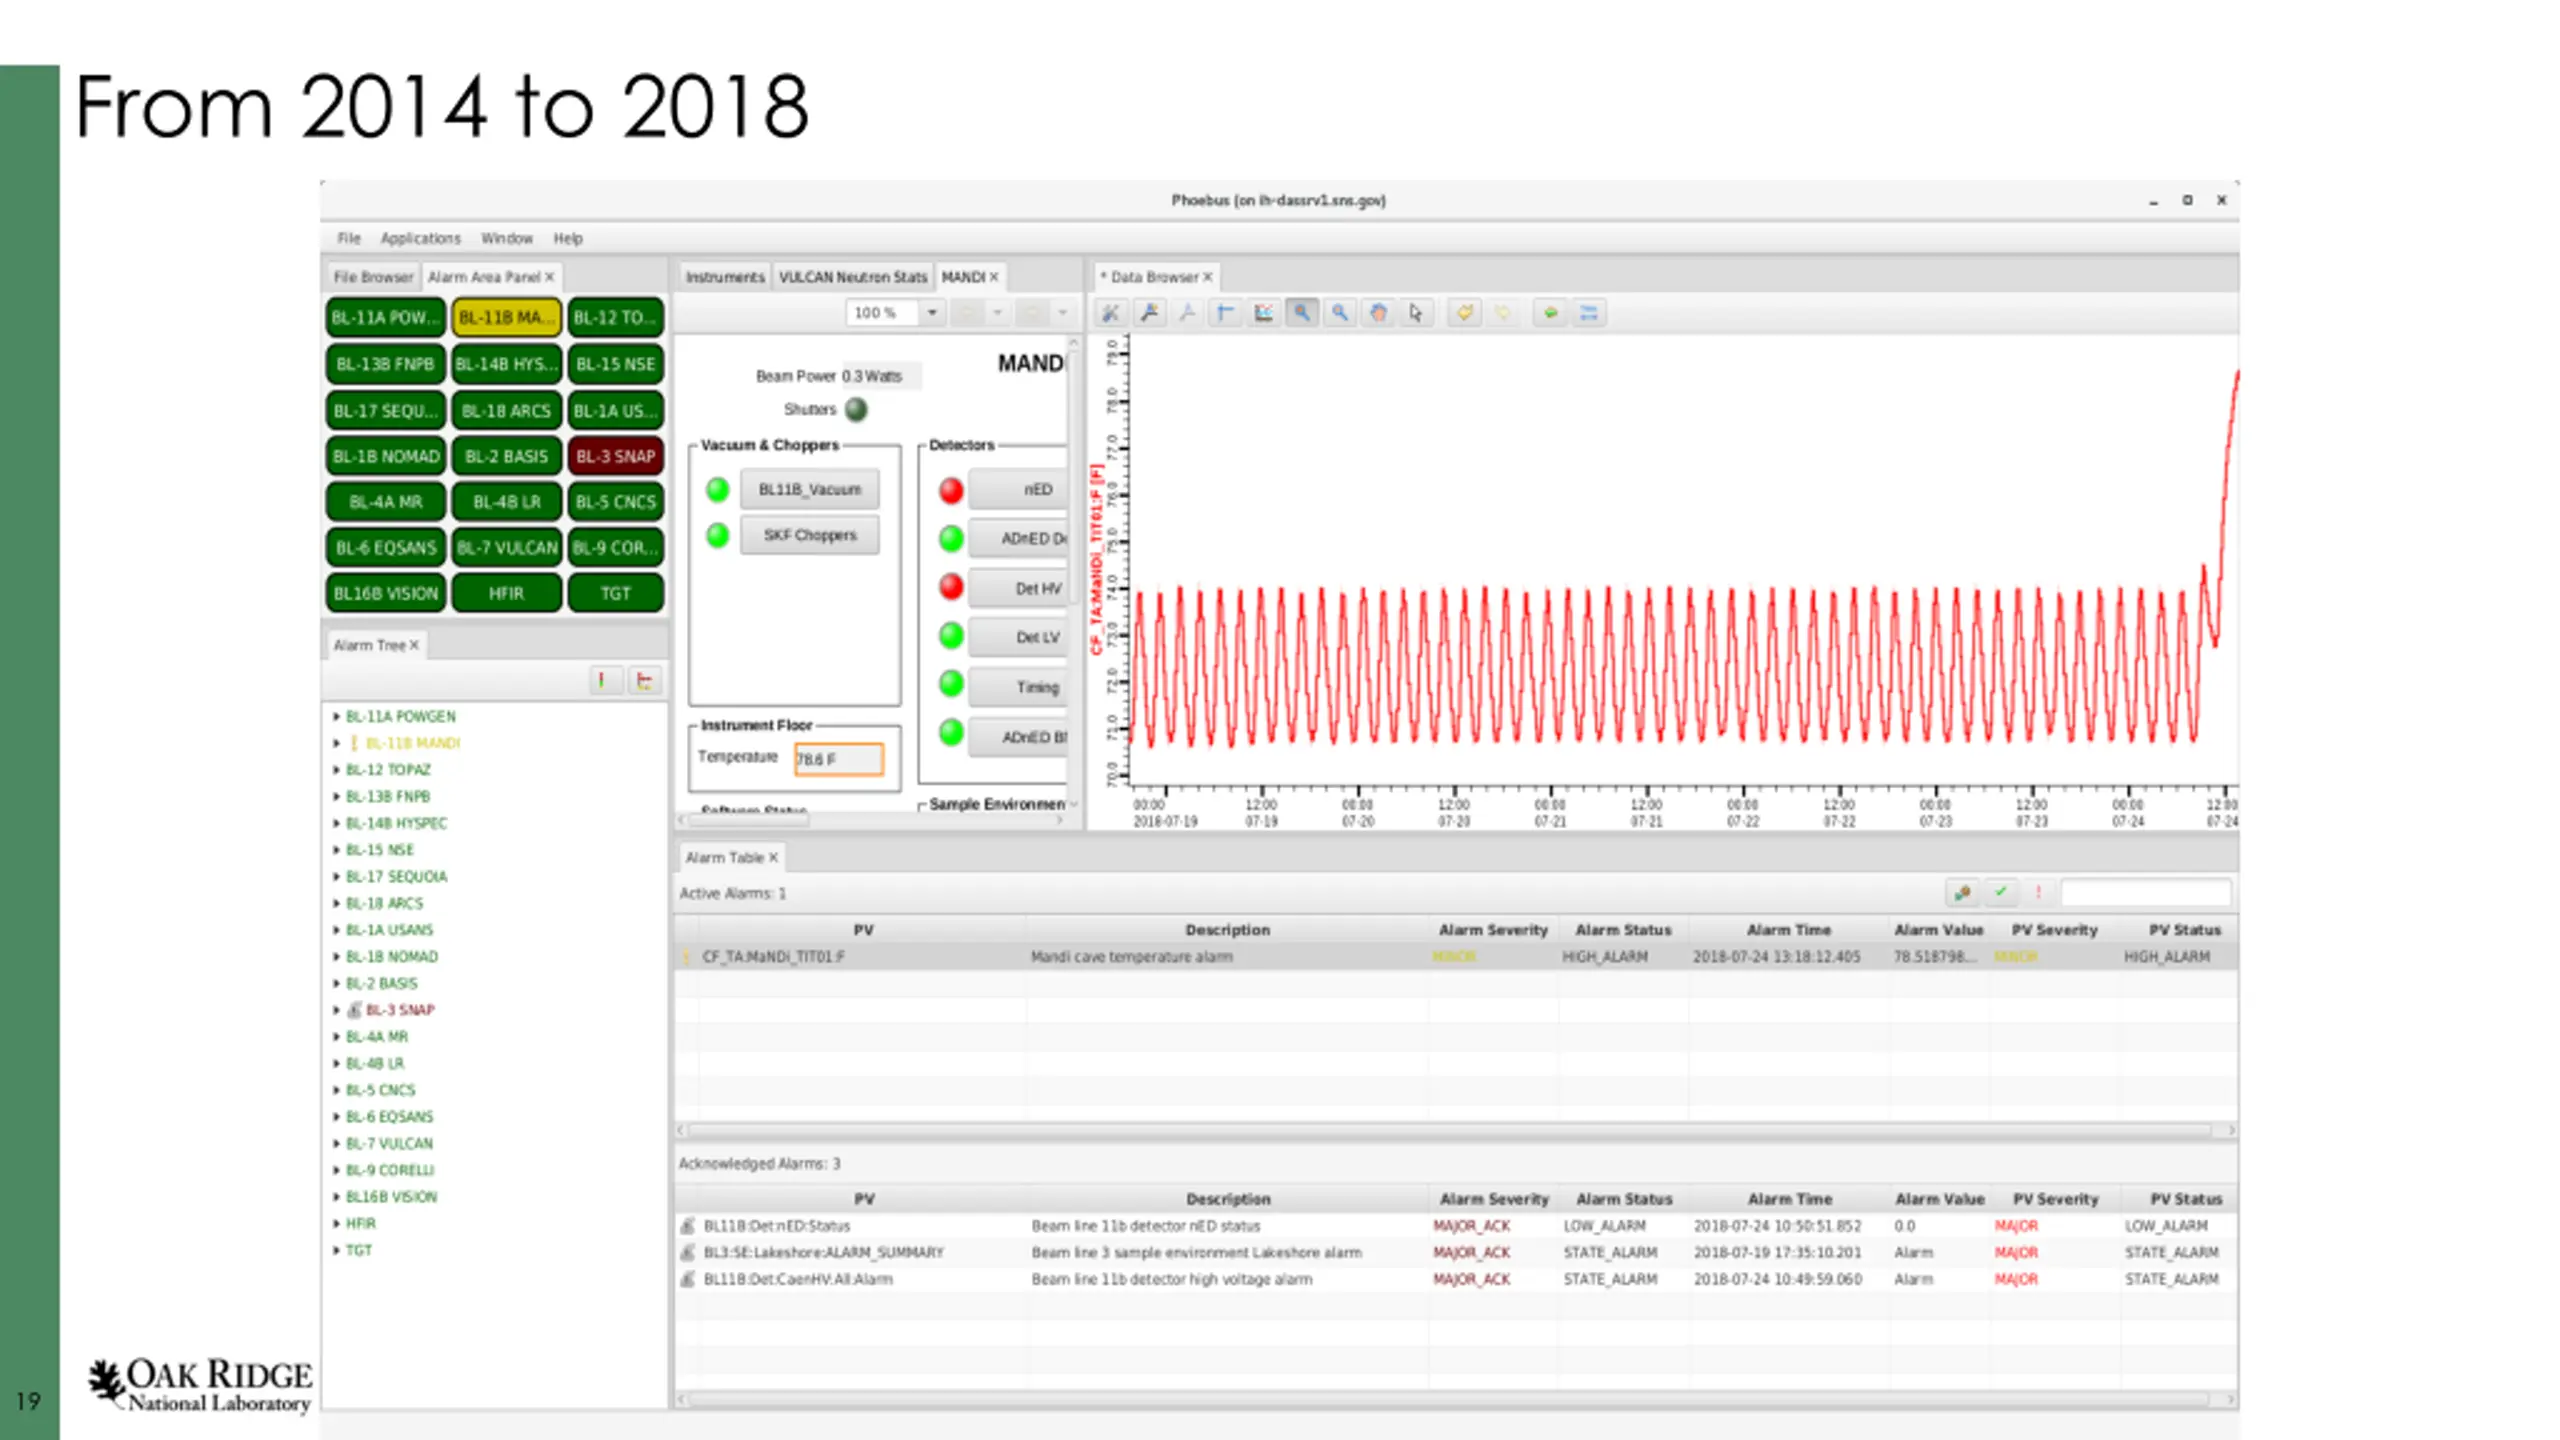The image size is (2560, 1440).
Task: Activate the pan hand tool
Action: click(x=1378, y=313)
